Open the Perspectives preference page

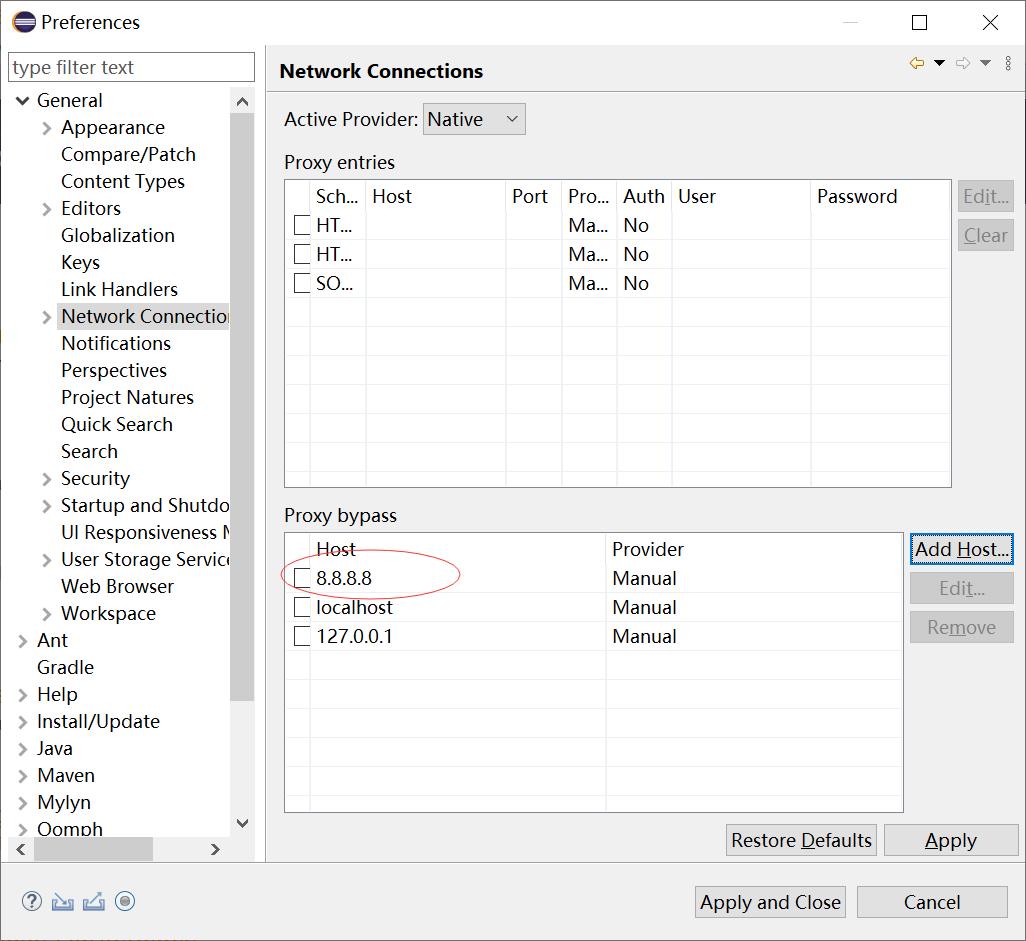pyautogui.click(x=114, y=370)
